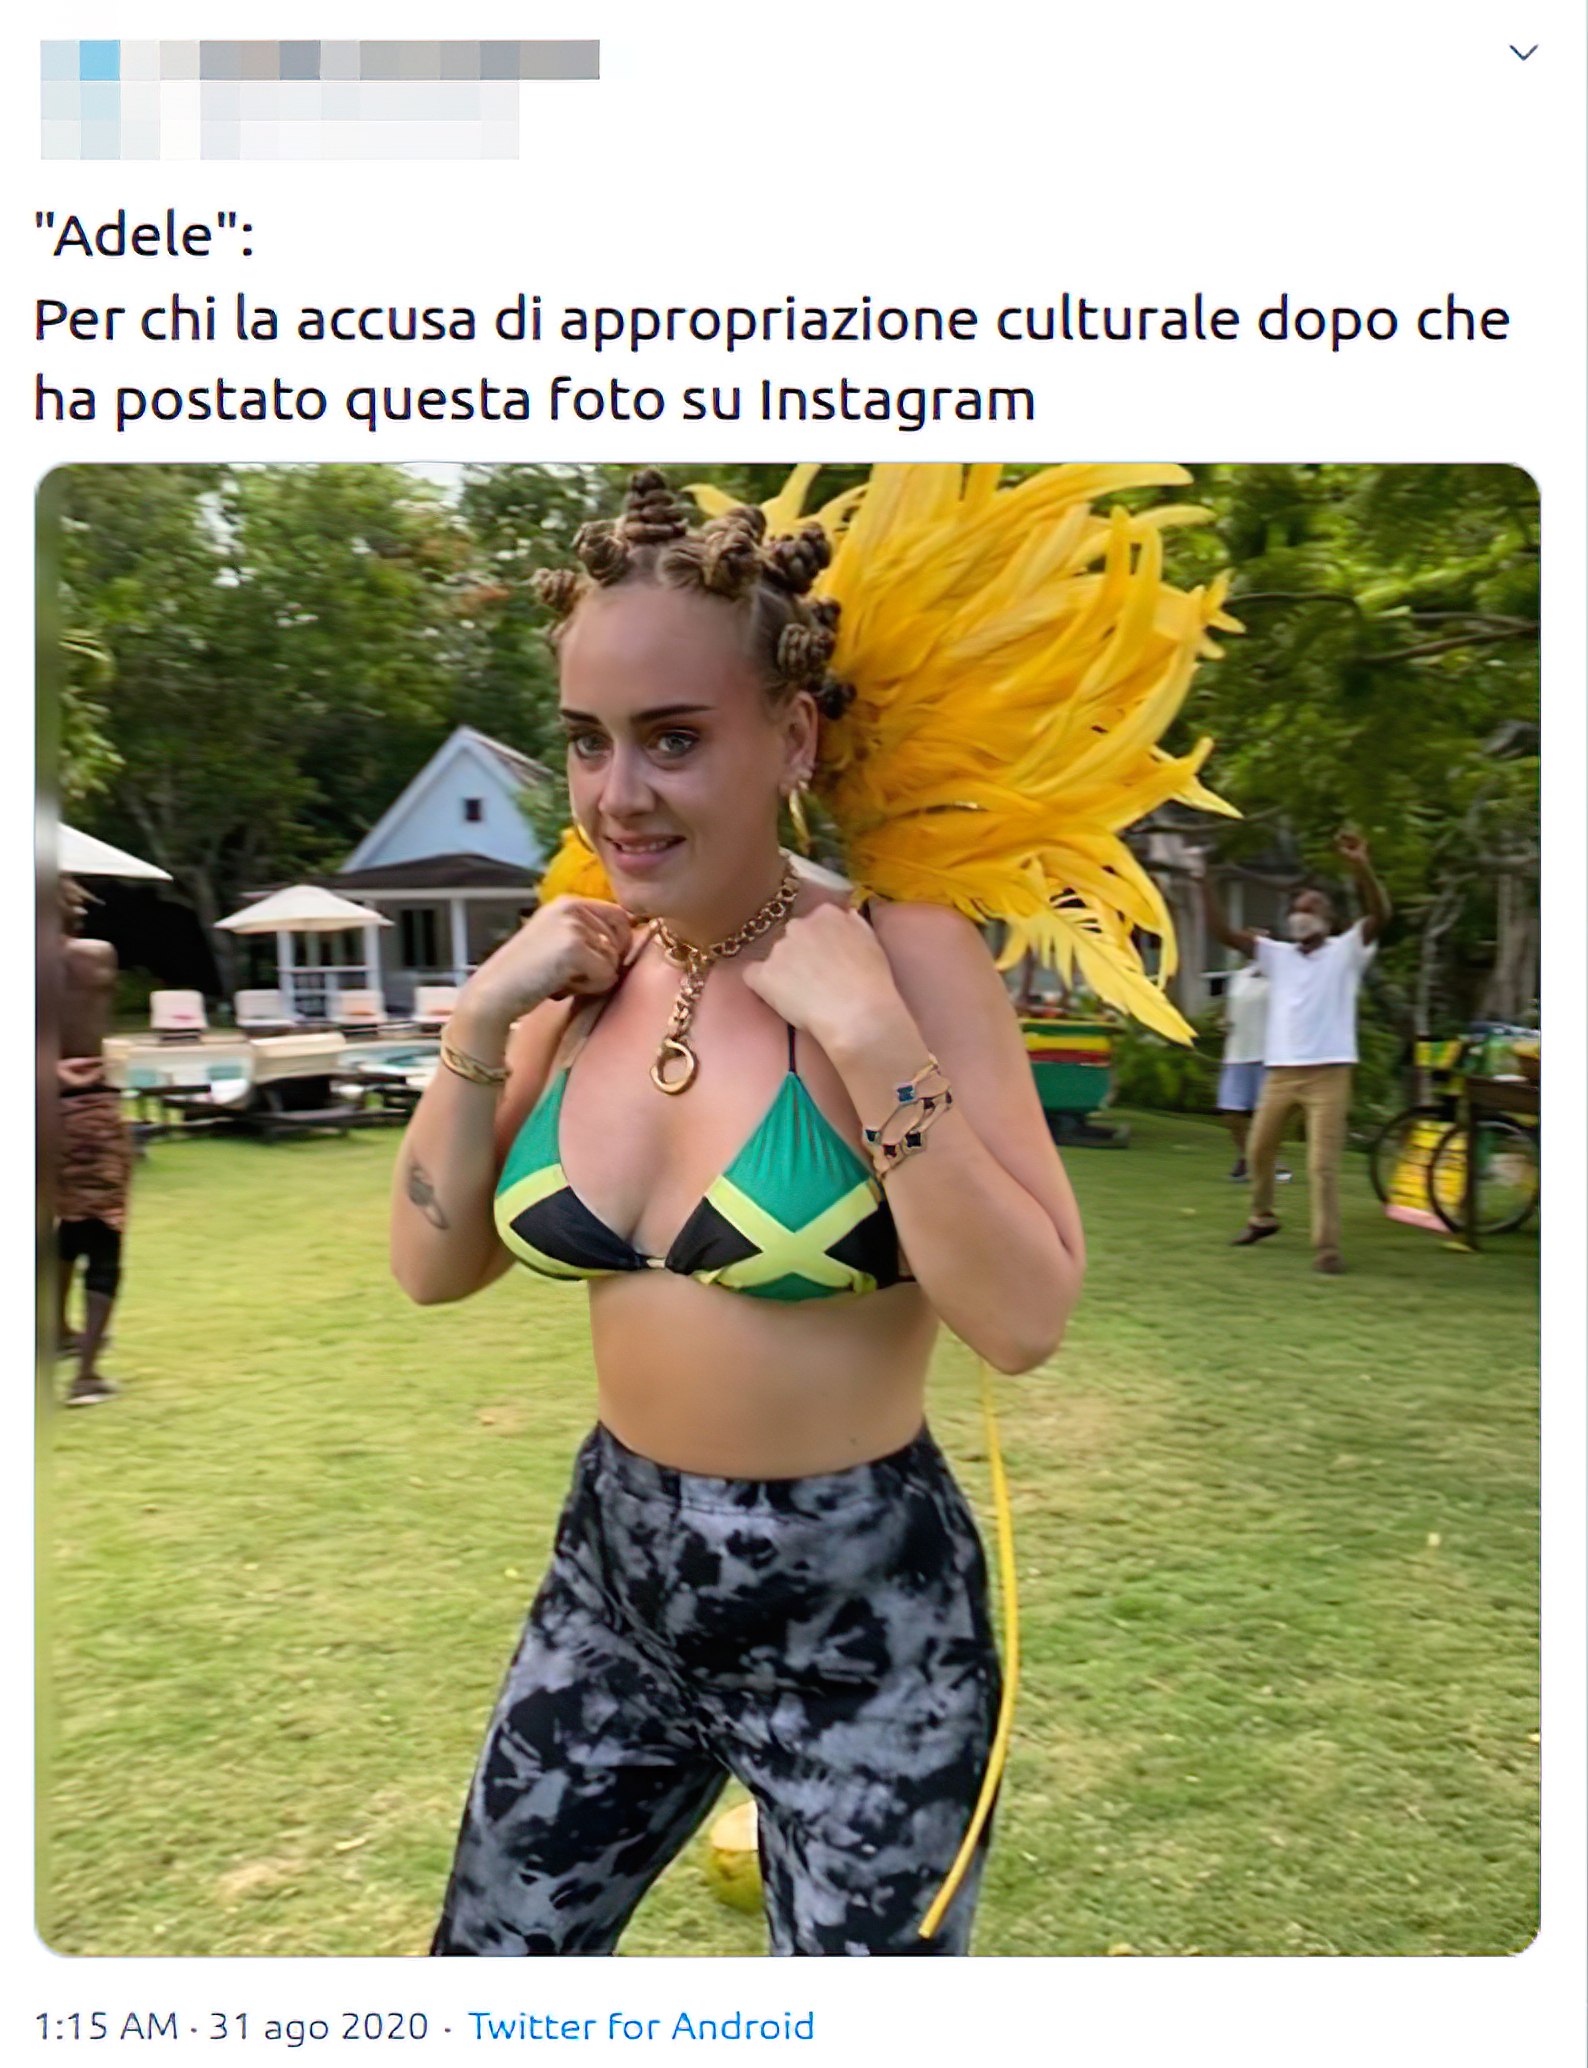This screenshot has height=2068, width=1588.
Task: Click the man in white shirt in photo
Action: (1300, 1050)
